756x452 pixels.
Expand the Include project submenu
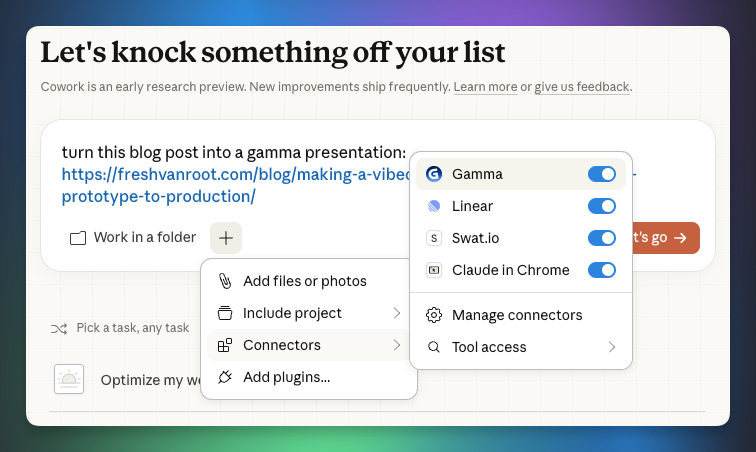tap(397, 313)
